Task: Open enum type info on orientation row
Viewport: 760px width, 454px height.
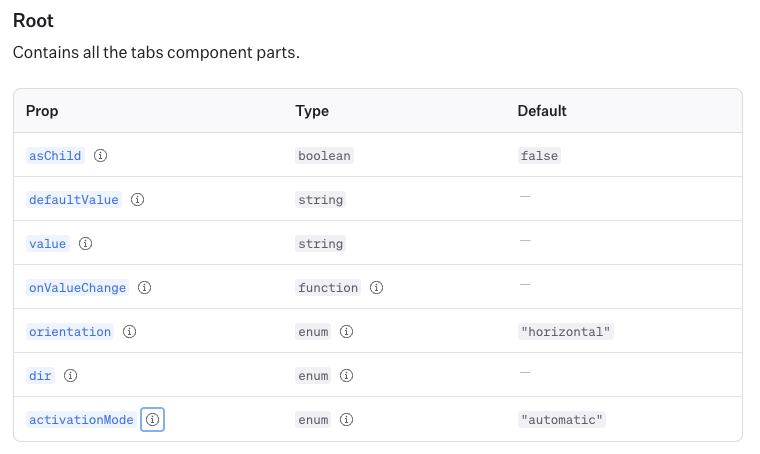Action: [x=347, y=332]
